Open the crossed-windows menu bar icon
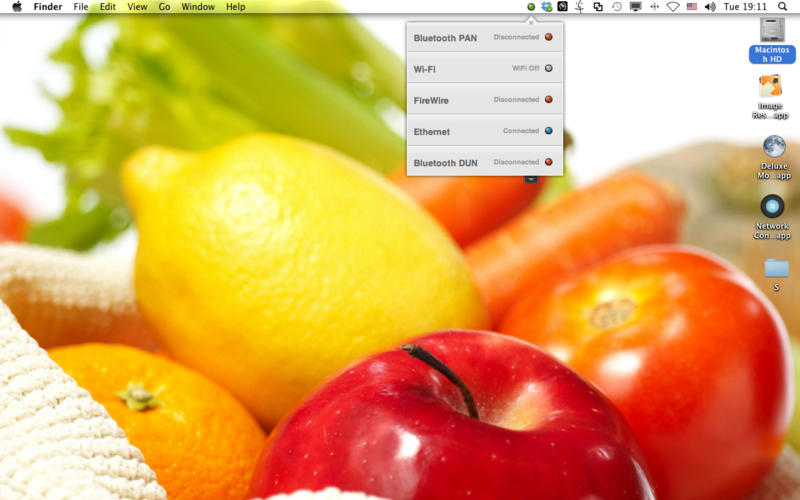 pyautogui.click(x=598, y=7)
